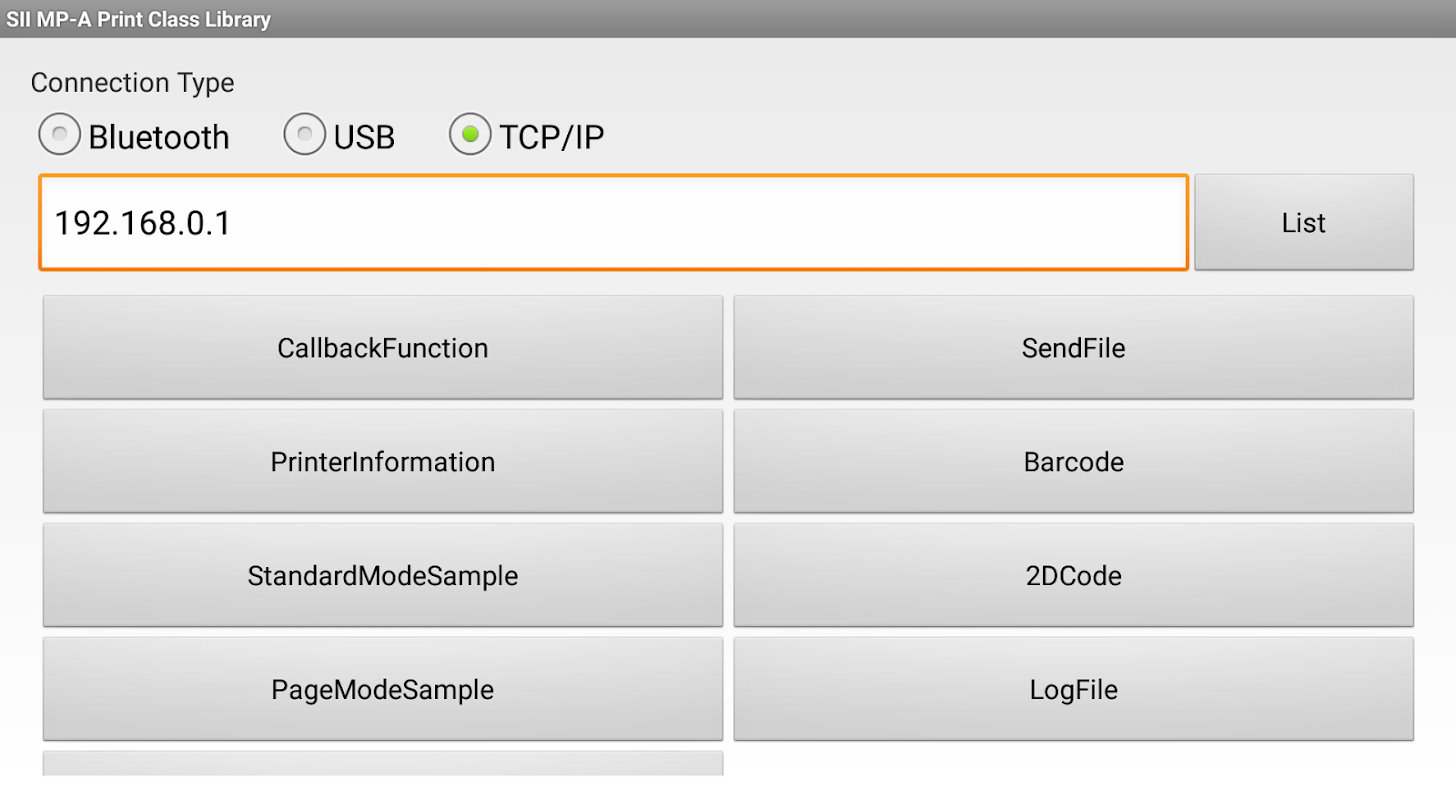This screenshot has width=1456, height=800.
Task: Tap the USB label text
Action: [364, 137]
